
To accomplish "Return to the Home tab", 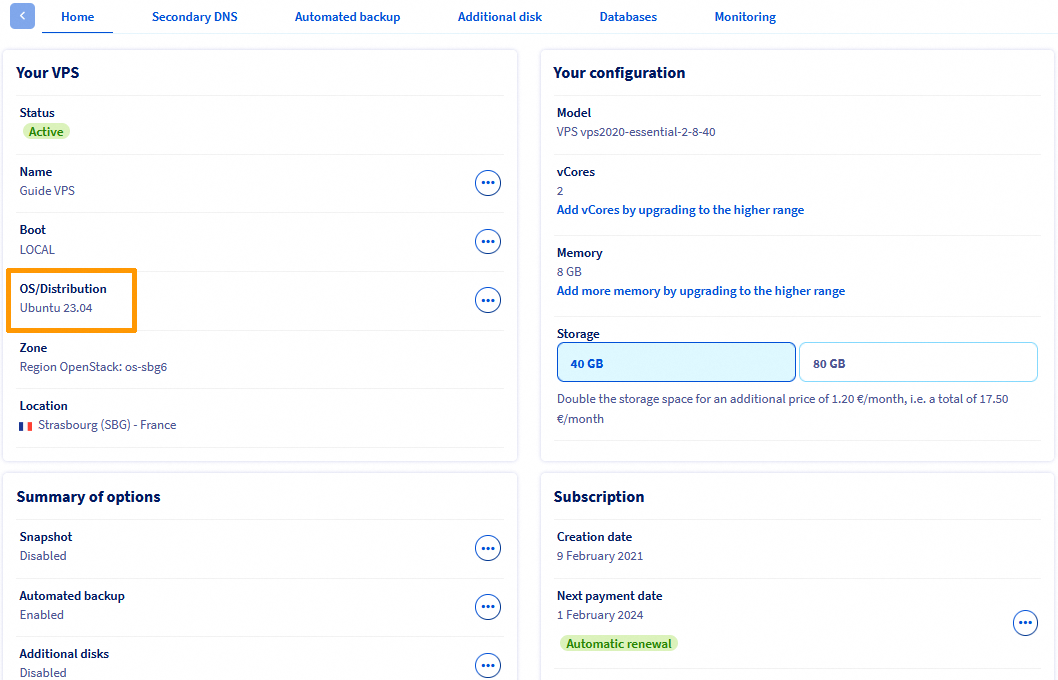I will pyautogui.click(x=77, y=16).
